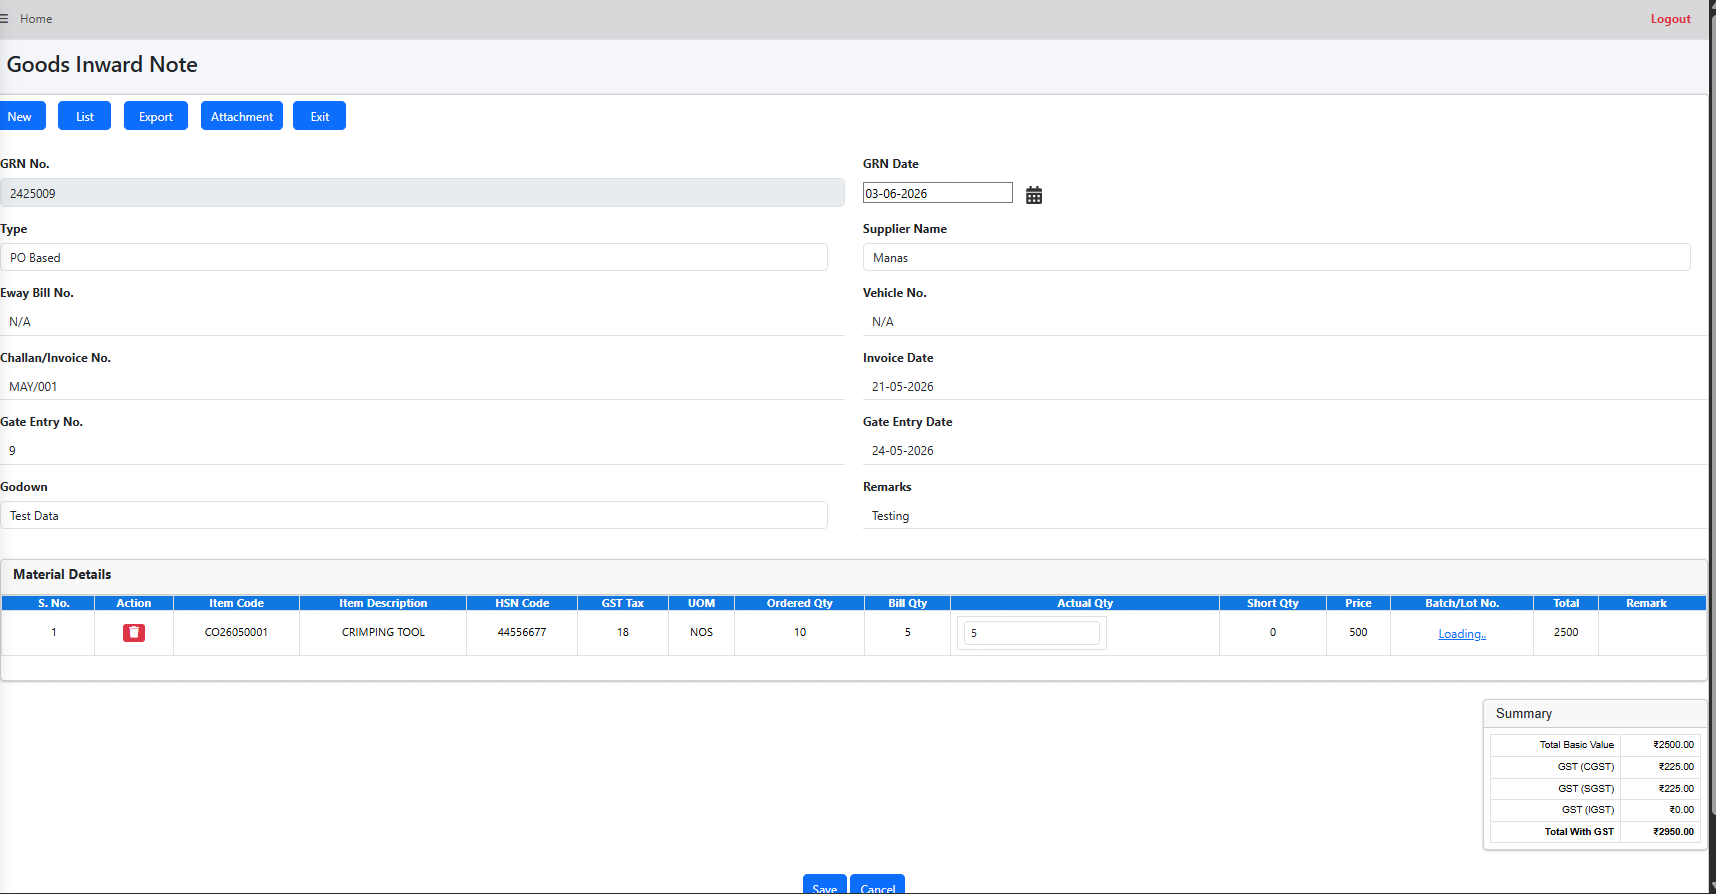Open the Type dropdown showing PO Based
This screenshot has width=1716, height=894.
coord(414,257)
